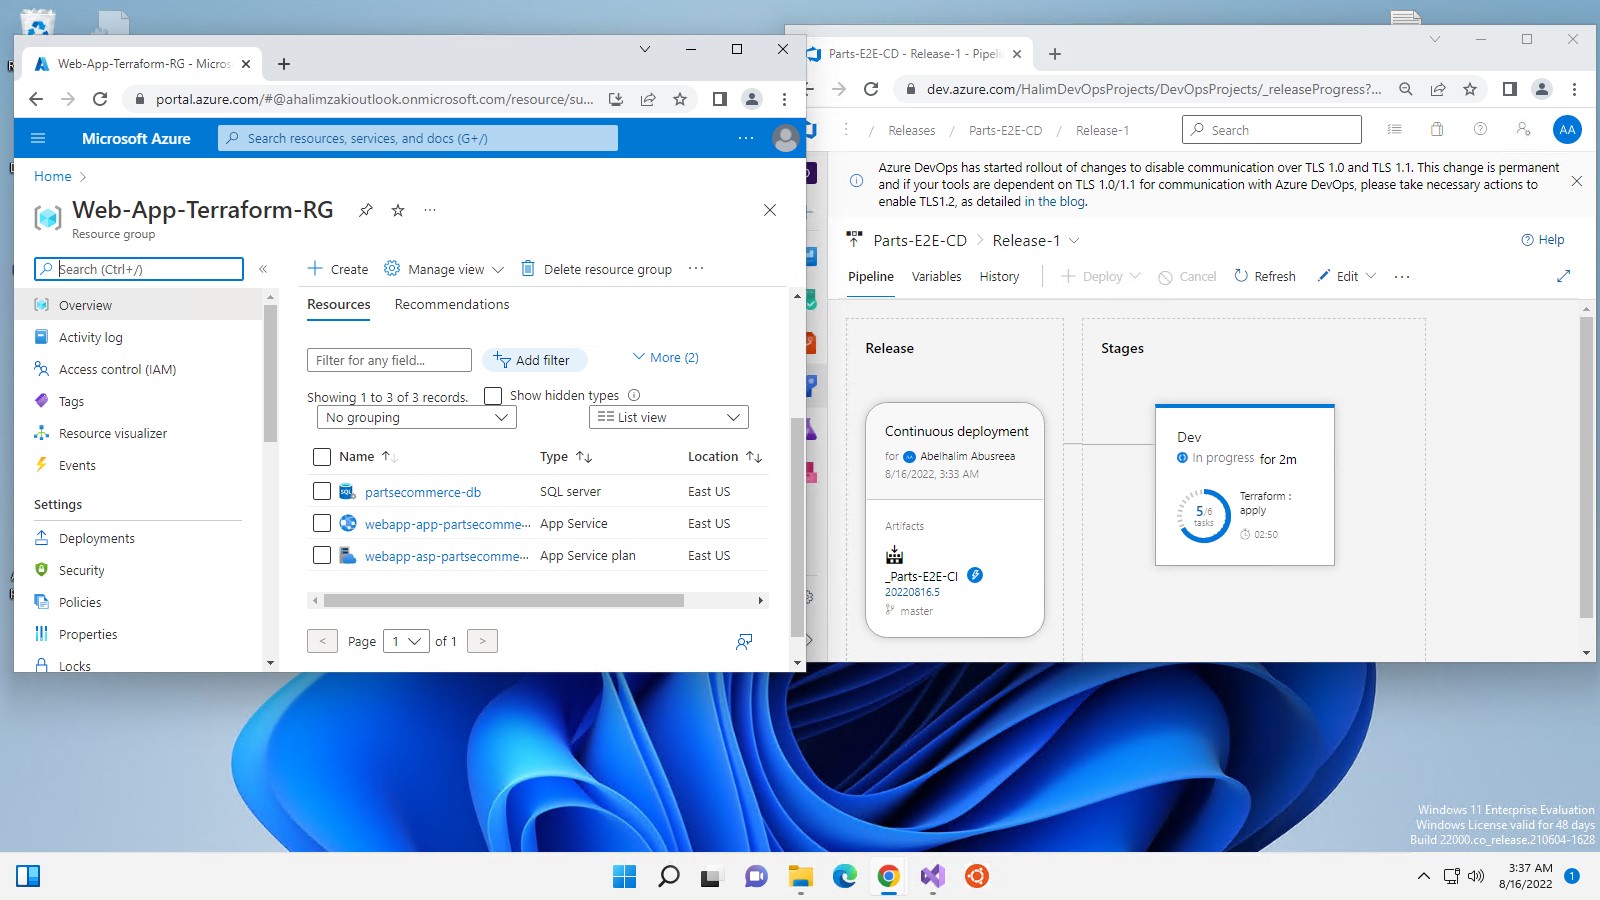Open the Azure portal hamburger menu

38,138
